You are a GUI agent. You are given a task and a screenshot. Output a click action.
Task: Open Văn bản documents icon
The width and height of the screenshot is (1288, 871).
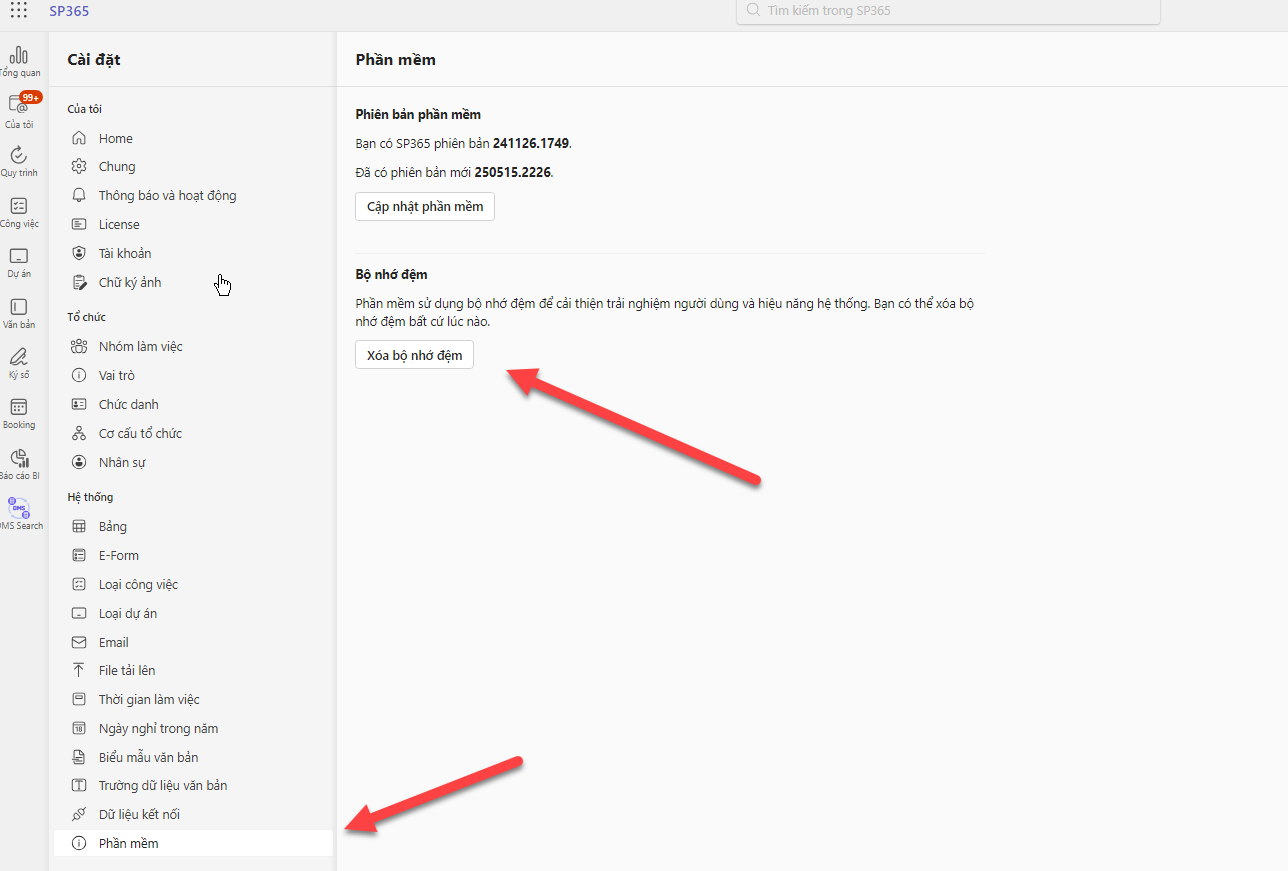[19, 312]
